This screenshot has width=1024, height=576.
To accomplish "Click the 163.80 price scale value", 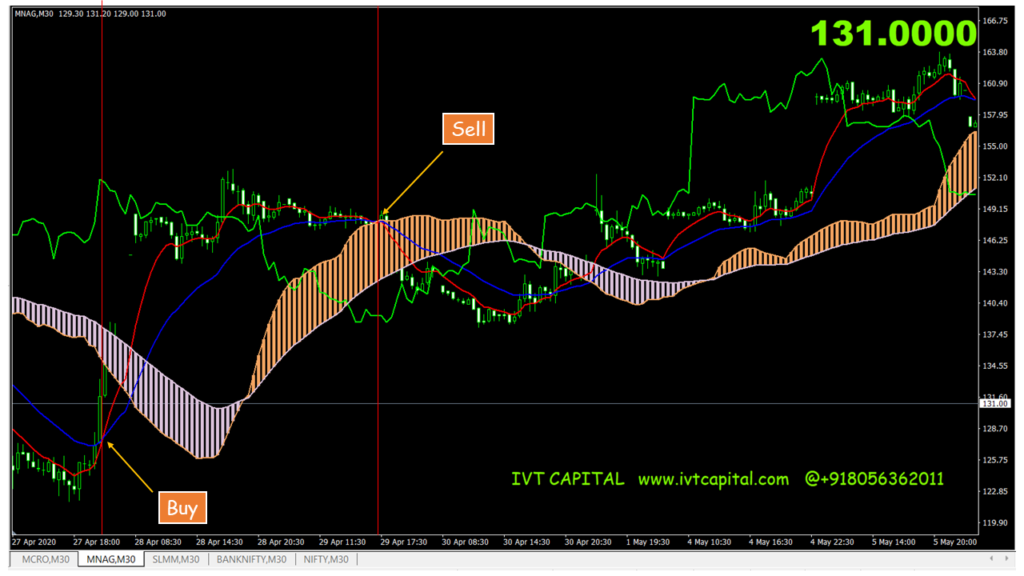I will tap(995, 52).
